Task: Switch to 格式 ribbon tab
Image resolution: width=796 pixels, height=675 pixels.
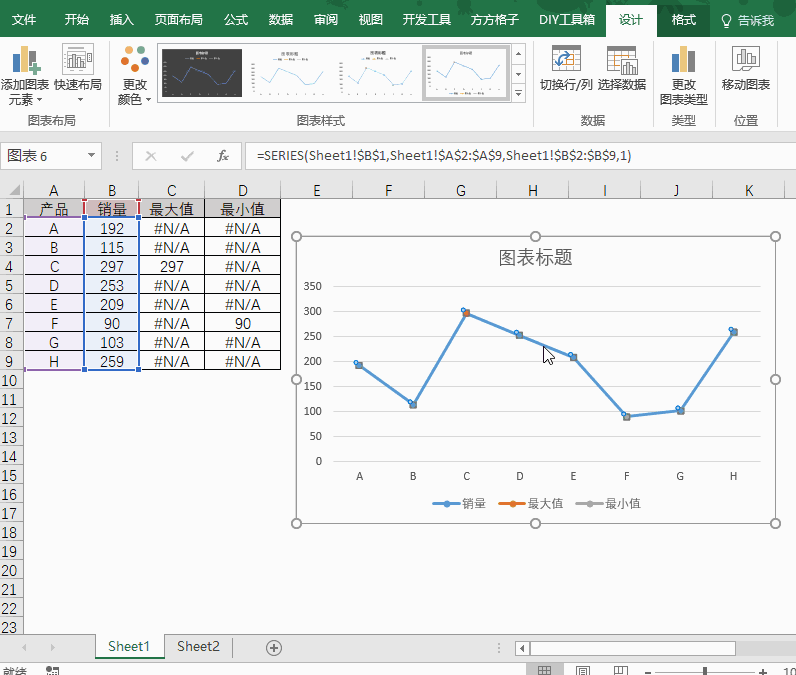Action: coord(683,20)
